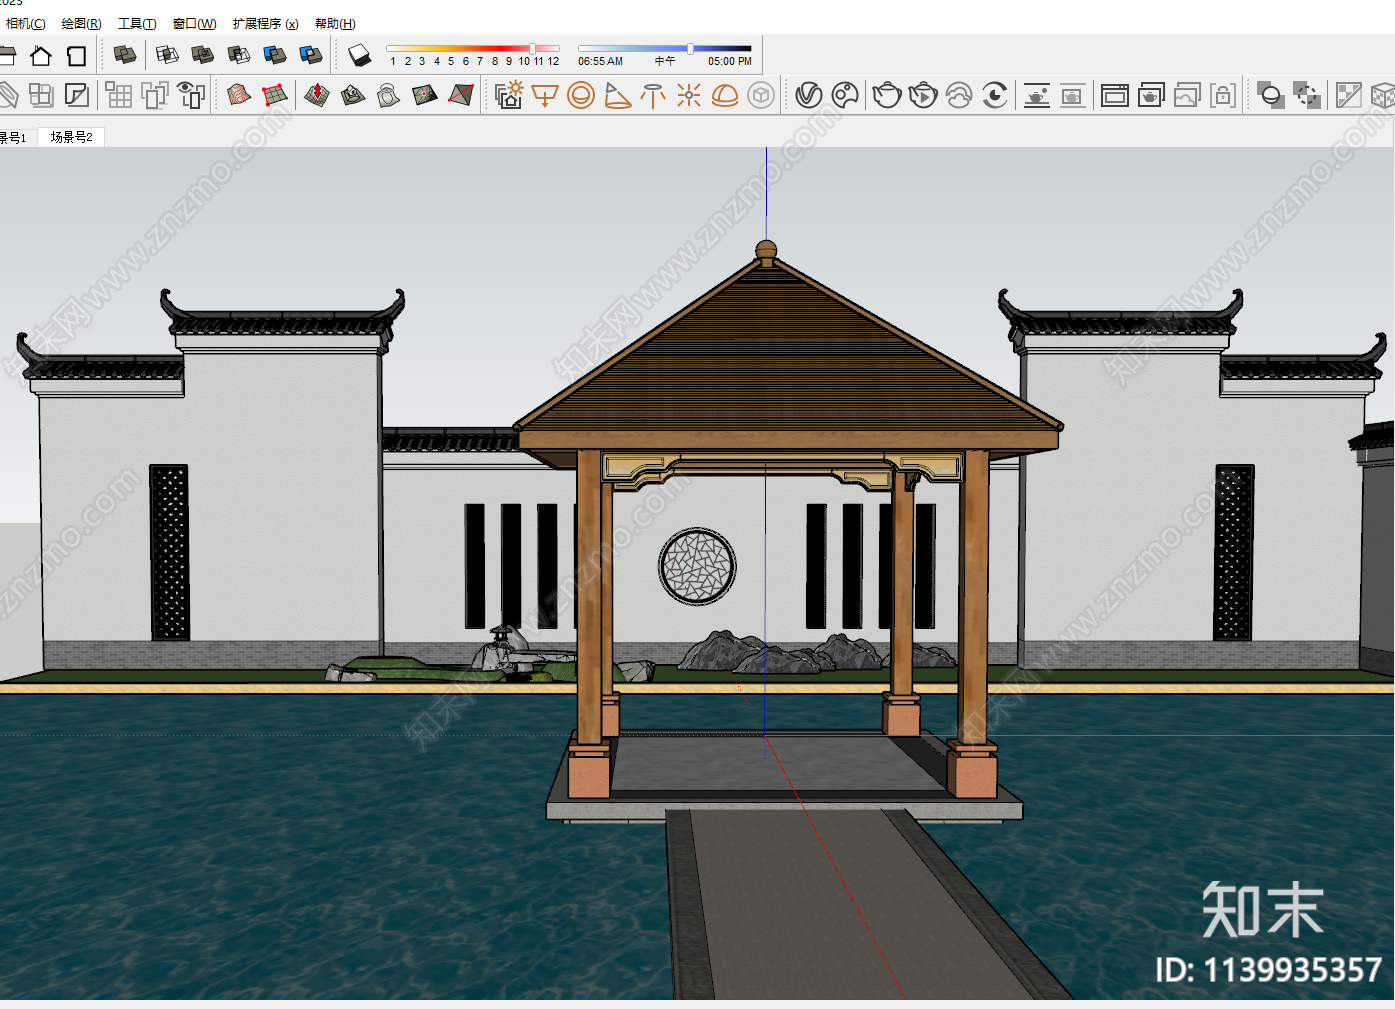Click the dashed circle selection utility icon
The height and width of the screenshot is (1009, 1395).
click(x=1307, y=95)
